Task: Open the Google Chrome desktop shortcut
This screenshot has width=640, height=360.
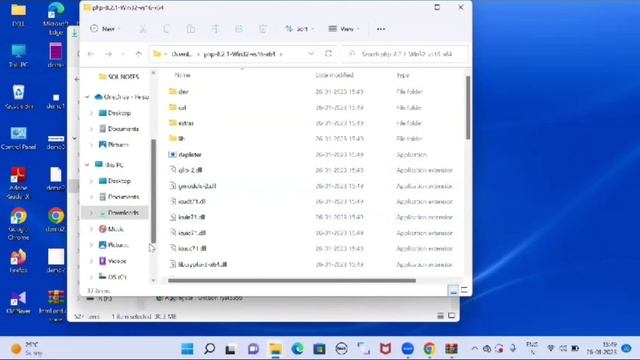Action: [18, 224]
